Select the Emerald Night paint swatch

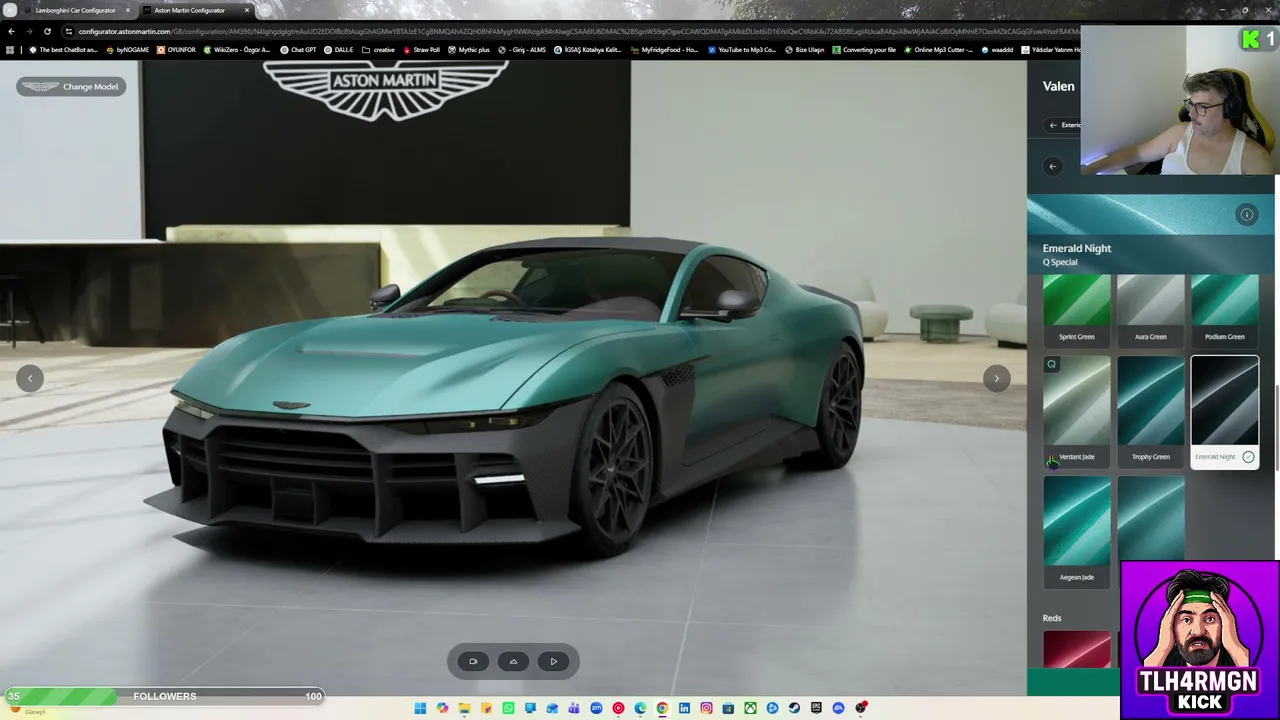click(x=1225, y=411)
